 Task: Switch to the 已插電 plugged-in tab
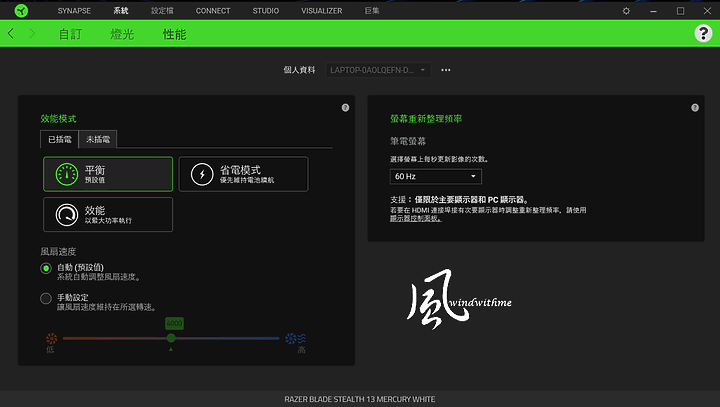(60, 139)
